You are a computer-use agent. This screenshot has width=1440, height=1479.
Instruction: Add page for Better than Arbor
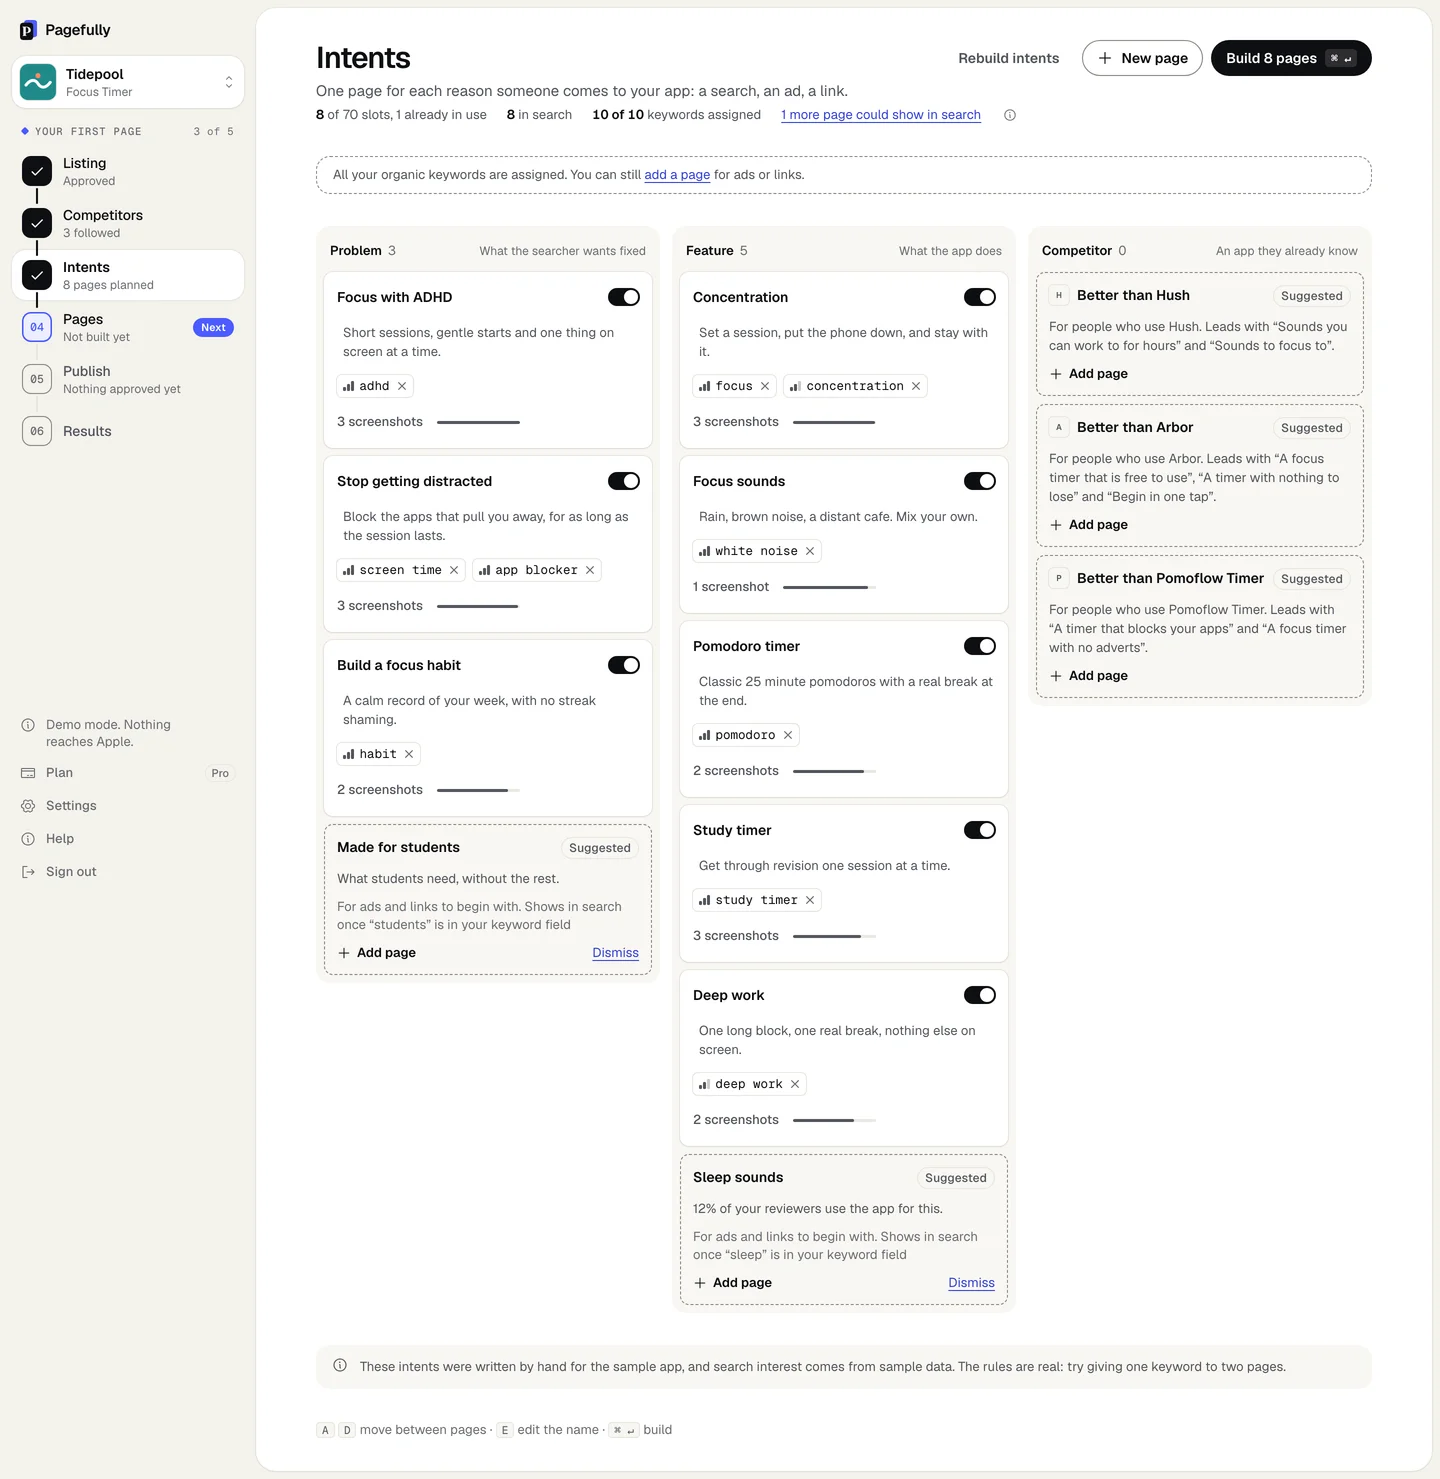[x=1089, y=525]
